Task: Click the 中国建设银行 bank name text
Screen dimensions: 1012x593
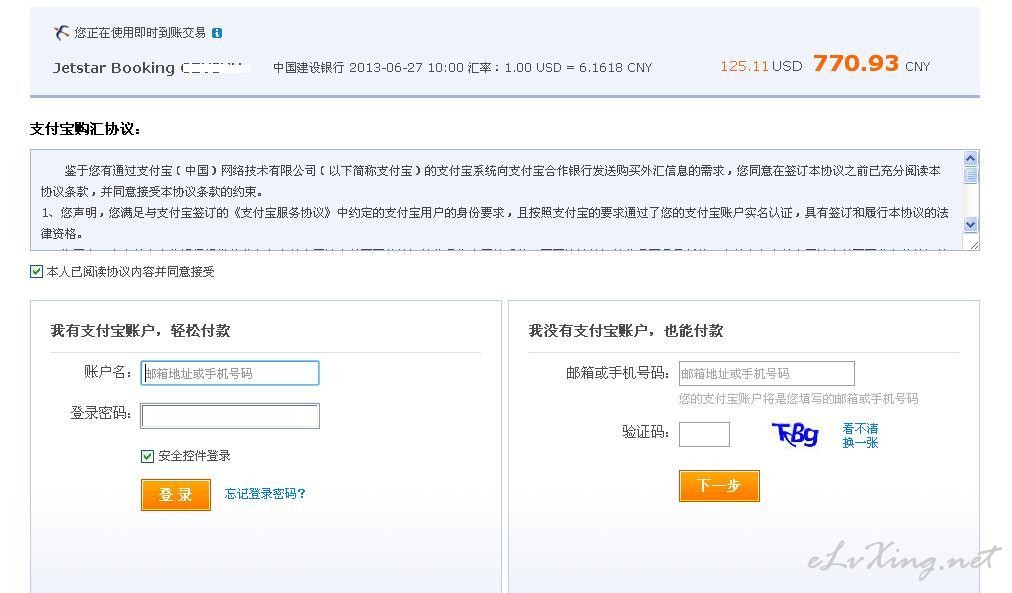Action: (309, 68)
